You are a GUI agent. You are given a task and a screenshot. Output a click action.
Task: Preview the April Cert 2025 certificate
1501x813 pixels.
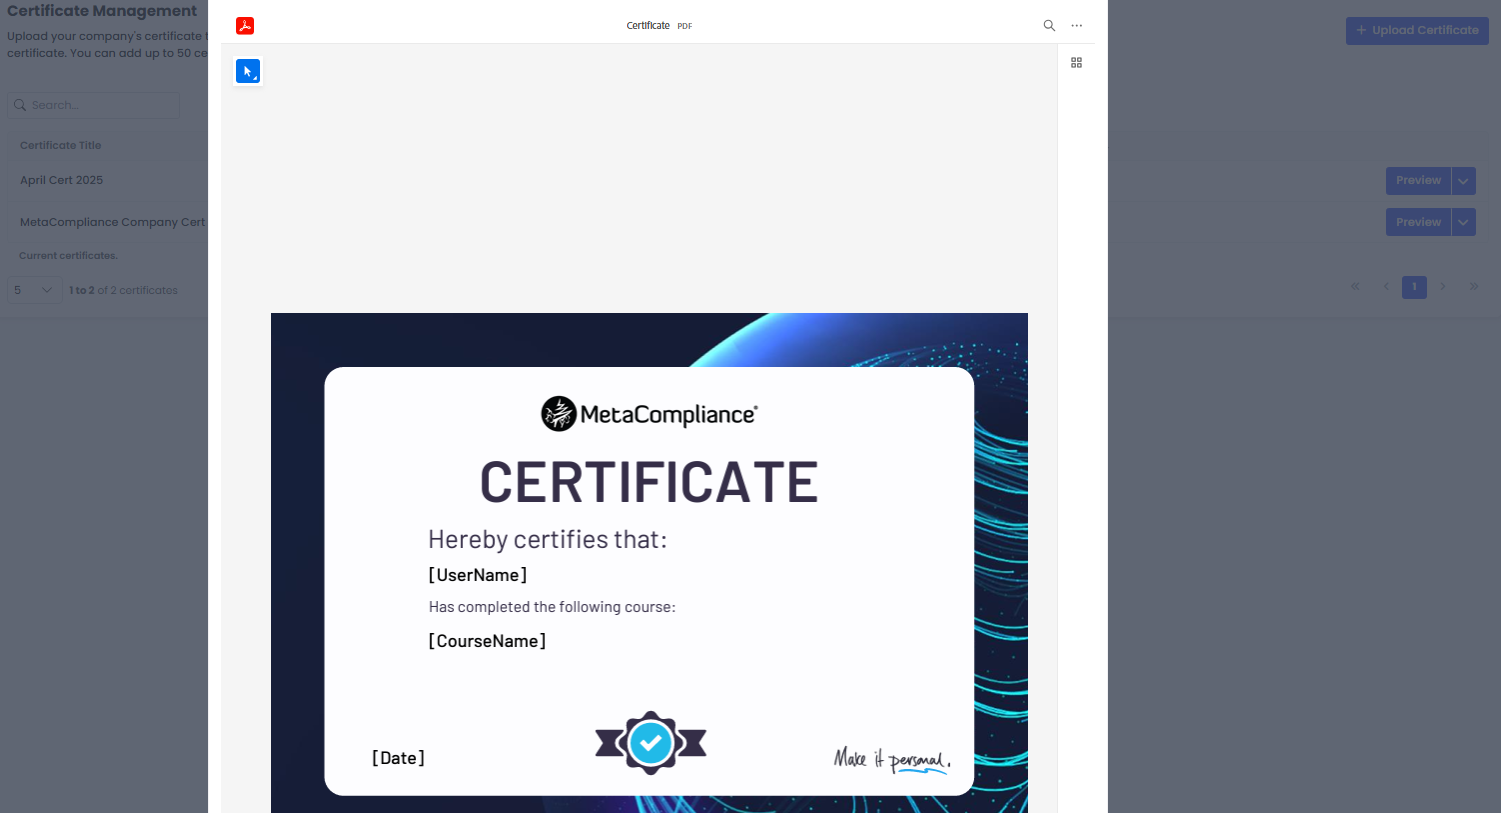(1418, 181)
